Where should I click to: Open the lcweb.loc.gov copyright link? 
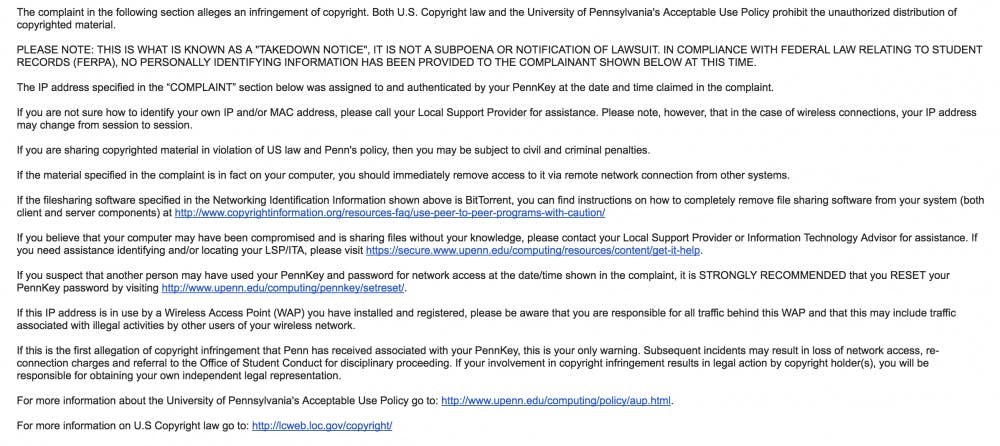pyautogui.click(x=322, y=425)
